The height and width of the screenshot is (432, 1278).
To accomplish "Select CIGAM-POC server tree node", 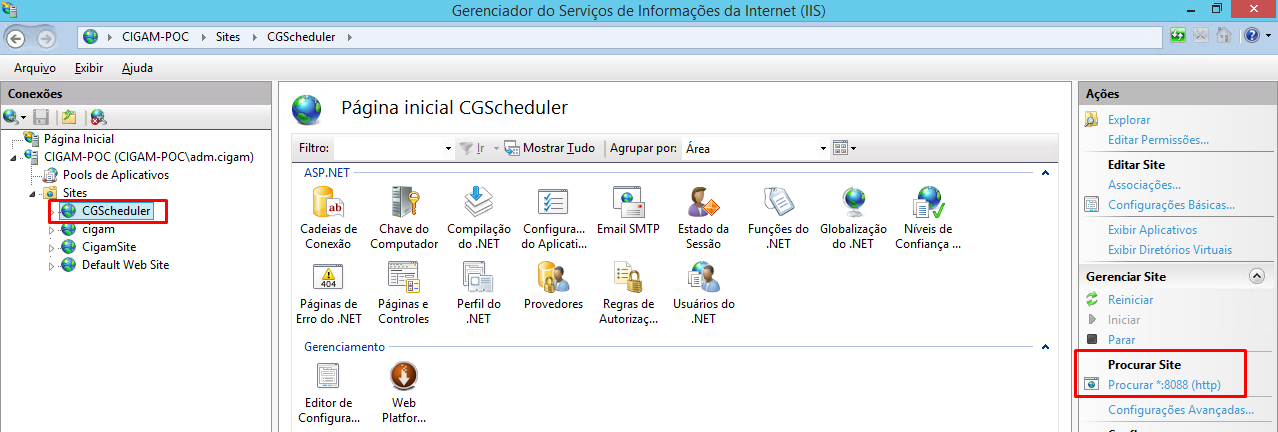I will pyautogui.click(x=149, y=157).
